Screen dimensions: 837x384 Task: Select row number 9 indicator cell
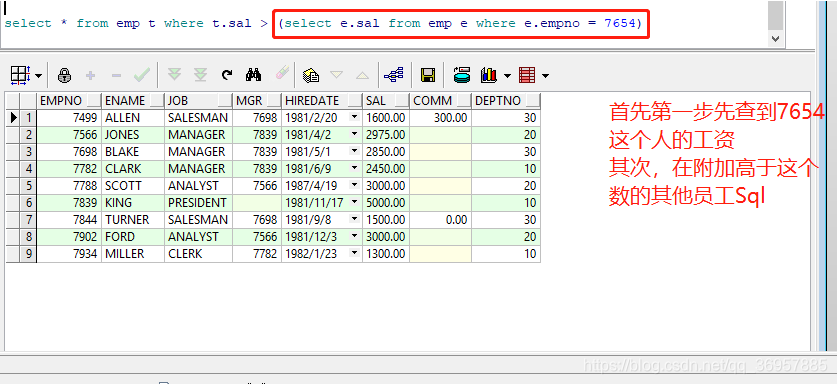[28, 254]
